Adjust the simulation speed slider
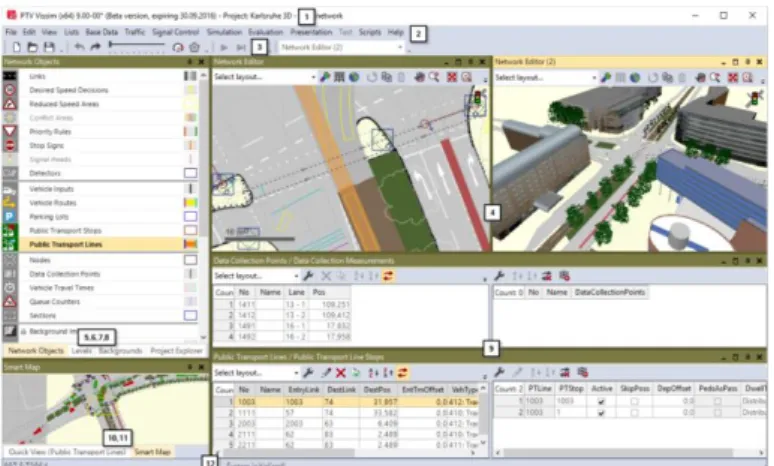Screen dimensions: 774x466 pos(137,45)
